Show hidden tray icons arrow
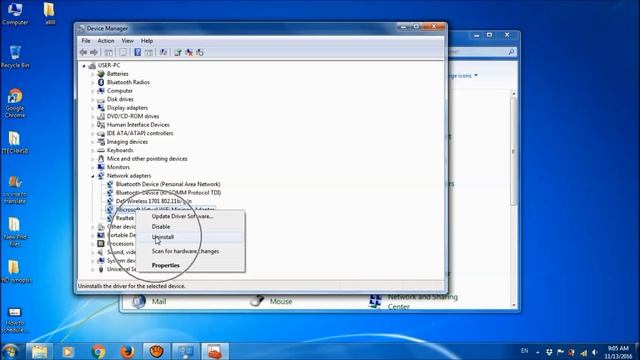The image size is (640, 360). pos(538,352)
